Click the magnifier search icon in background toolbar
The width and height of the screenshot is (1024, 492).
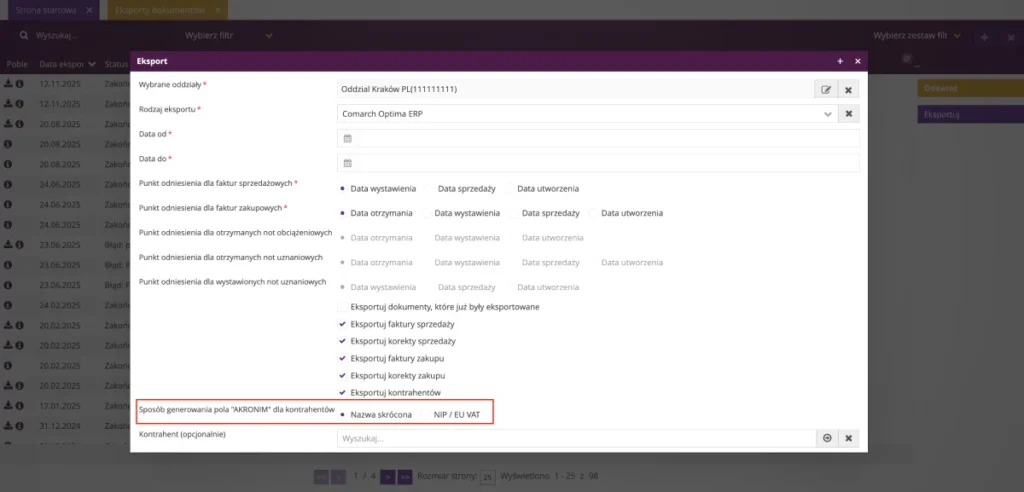tap(24, 35)
